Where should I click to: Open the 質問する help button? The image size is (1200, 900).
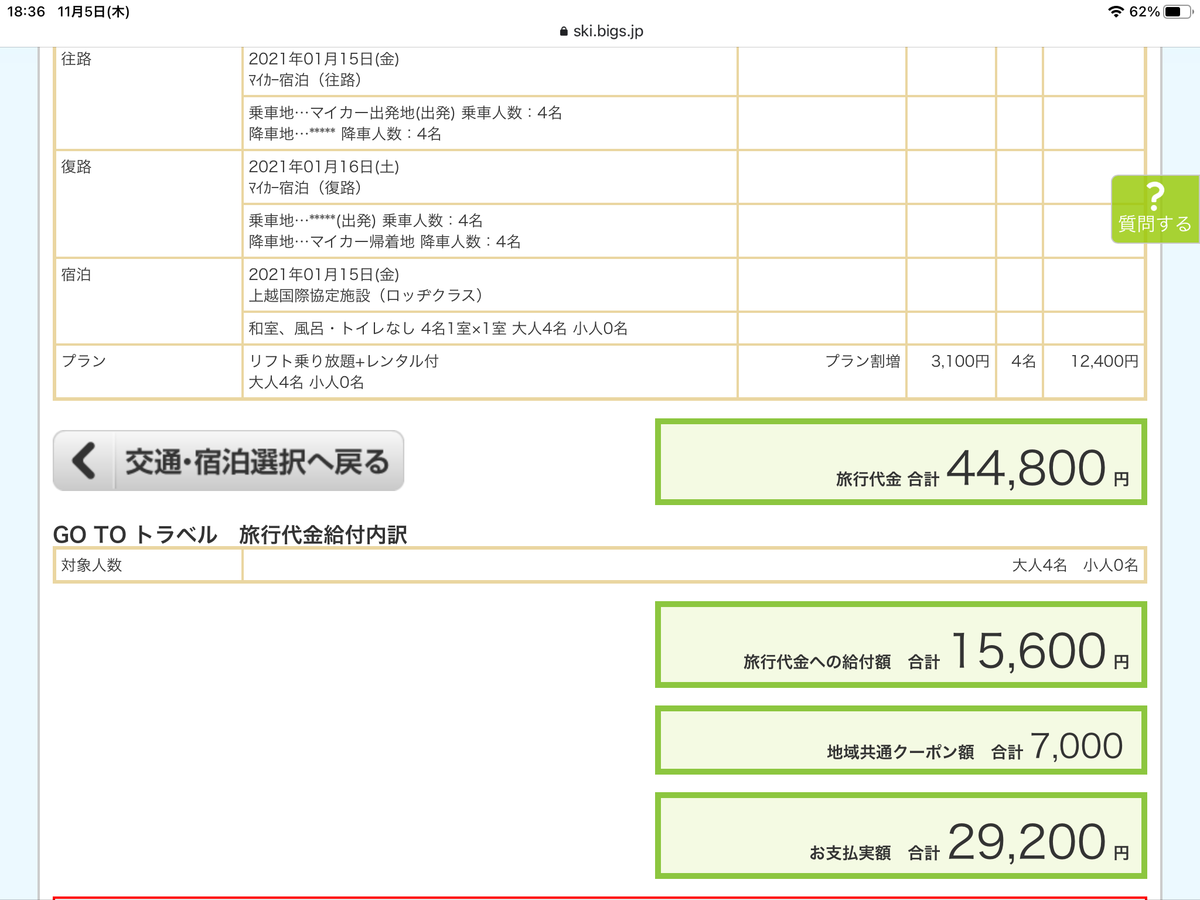point(1155,209)
